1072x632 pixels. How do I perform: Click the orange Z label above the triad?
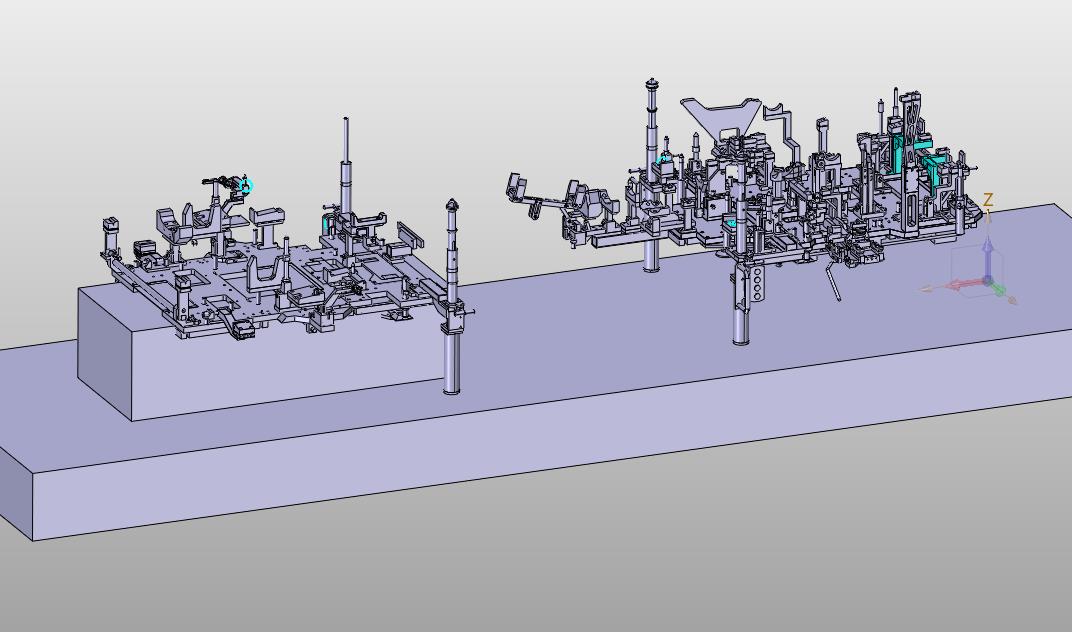coord(988,200)
